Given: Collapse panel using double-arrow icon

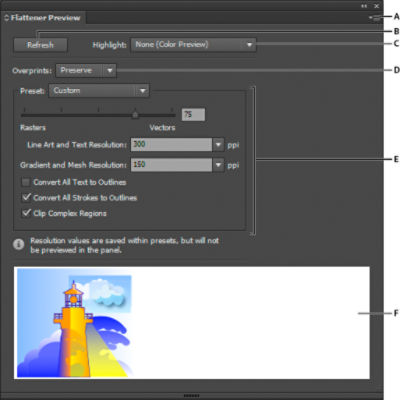Looking at the screenshot, I should (x=364, y=6).
